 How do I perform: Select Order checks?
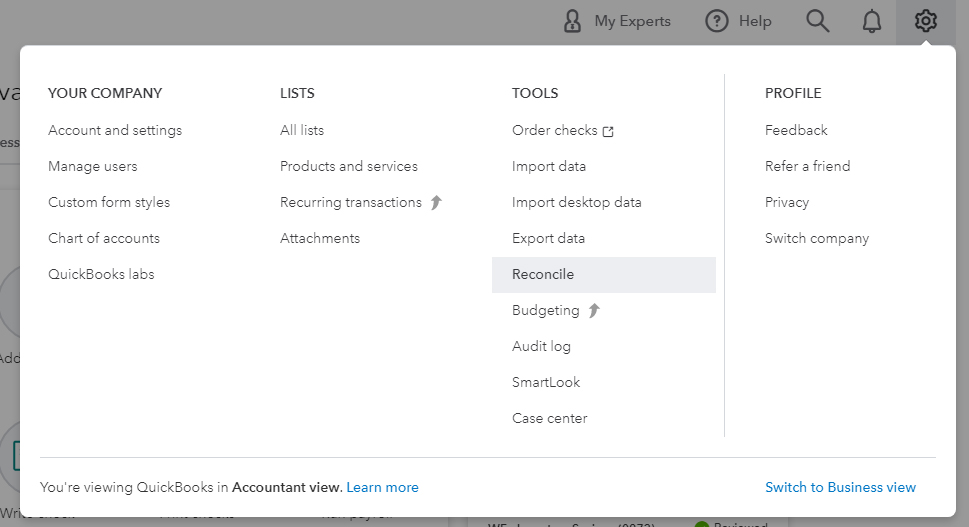pyautogui.click(x=554, y=130)
